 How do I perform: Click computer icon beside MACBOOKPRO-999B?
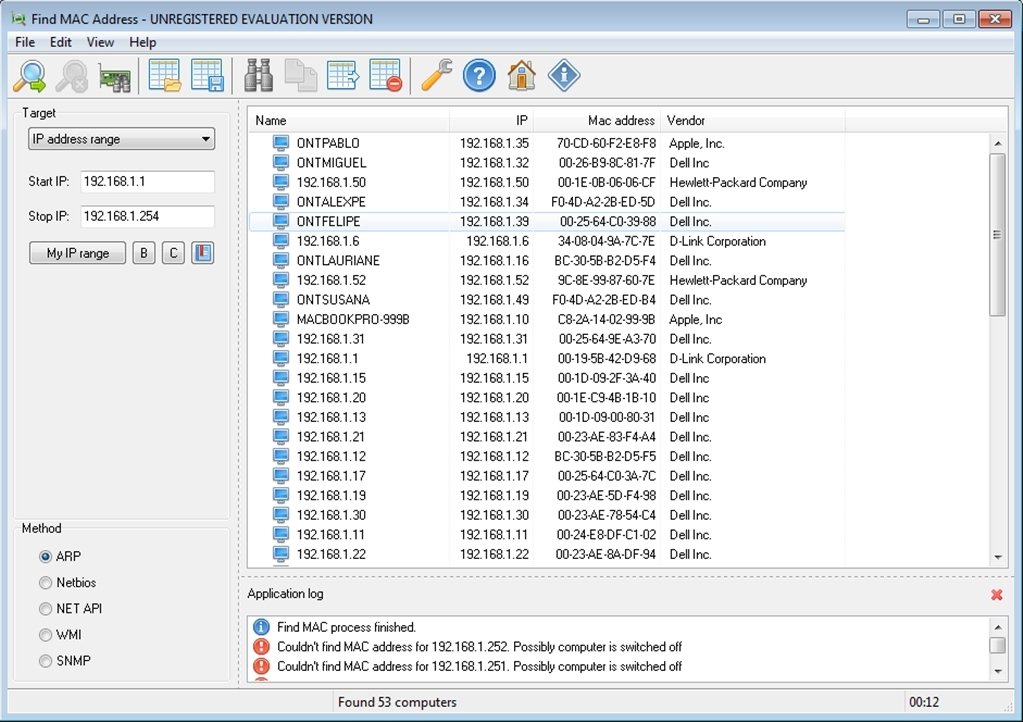pos(281,319)
